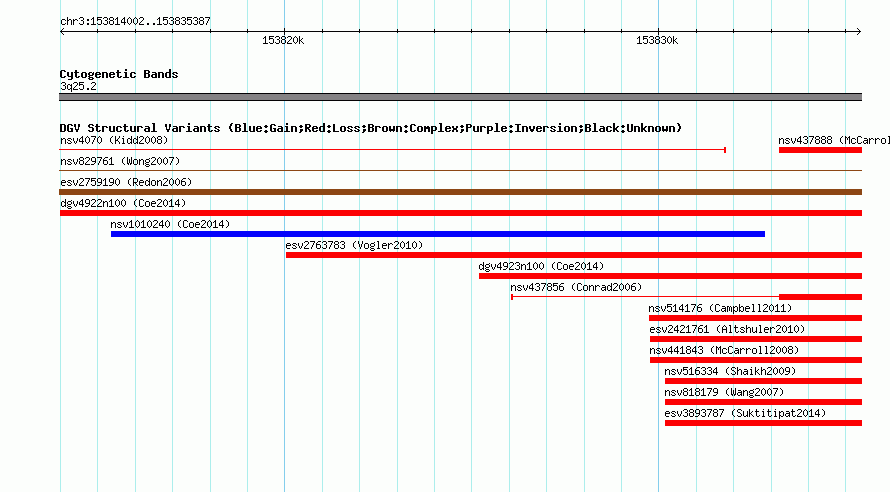Open the nsv514176 (Campbell2011) label
This screenshot has width=890, height=492.
[720, 308]
